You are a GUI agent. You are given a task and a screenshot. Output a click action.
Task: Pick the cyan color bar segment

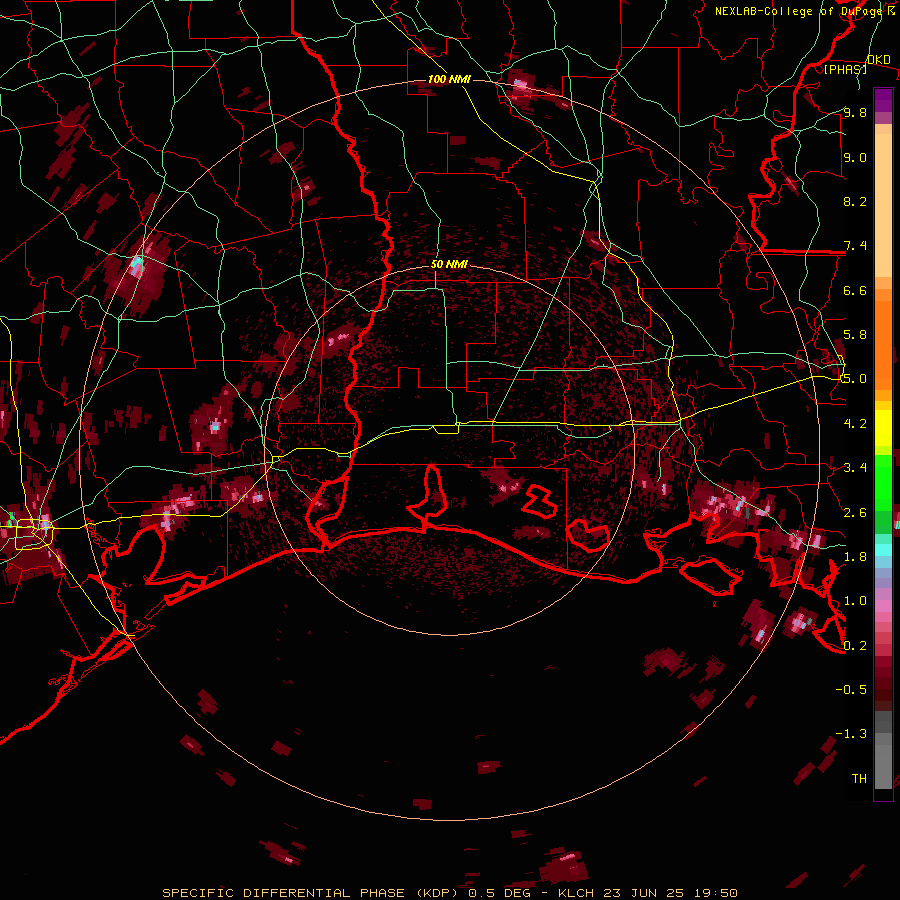(883, 550)
